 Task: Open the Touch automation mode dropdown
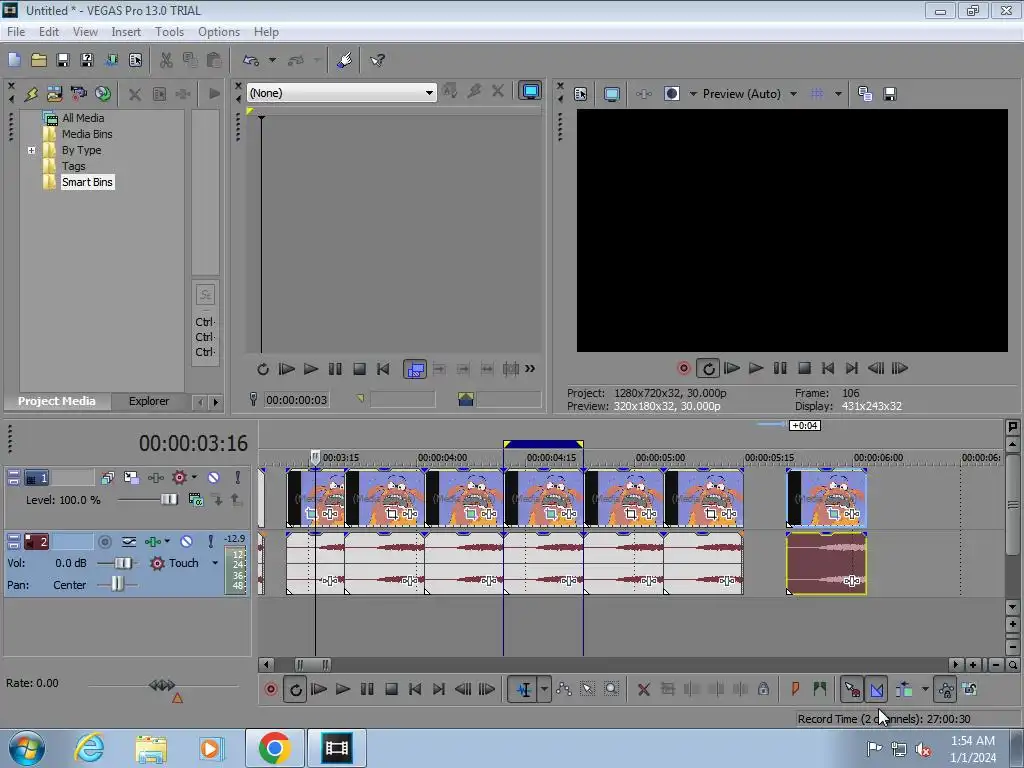[x=215, y=563]
